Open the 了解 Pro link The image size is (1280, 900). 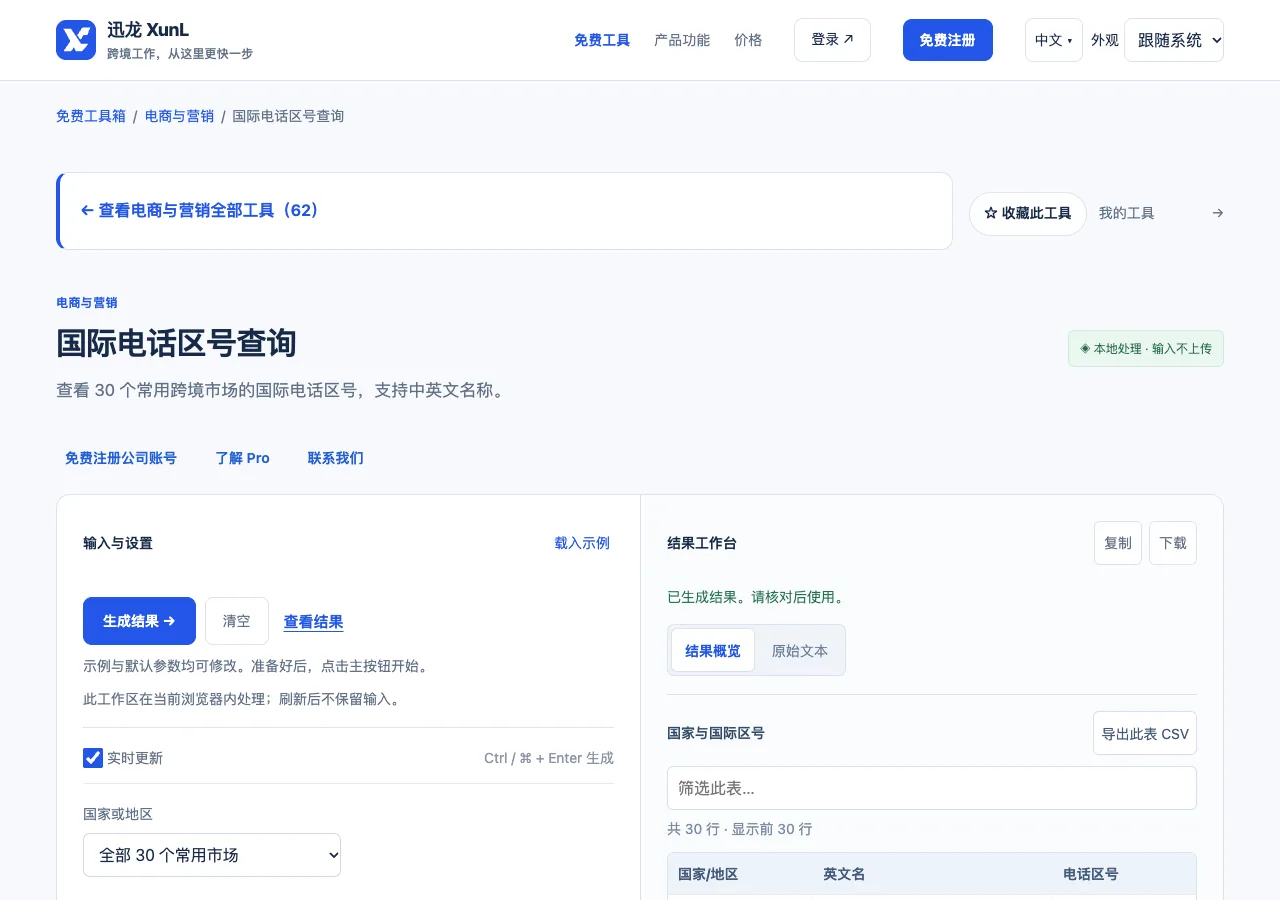243,458
